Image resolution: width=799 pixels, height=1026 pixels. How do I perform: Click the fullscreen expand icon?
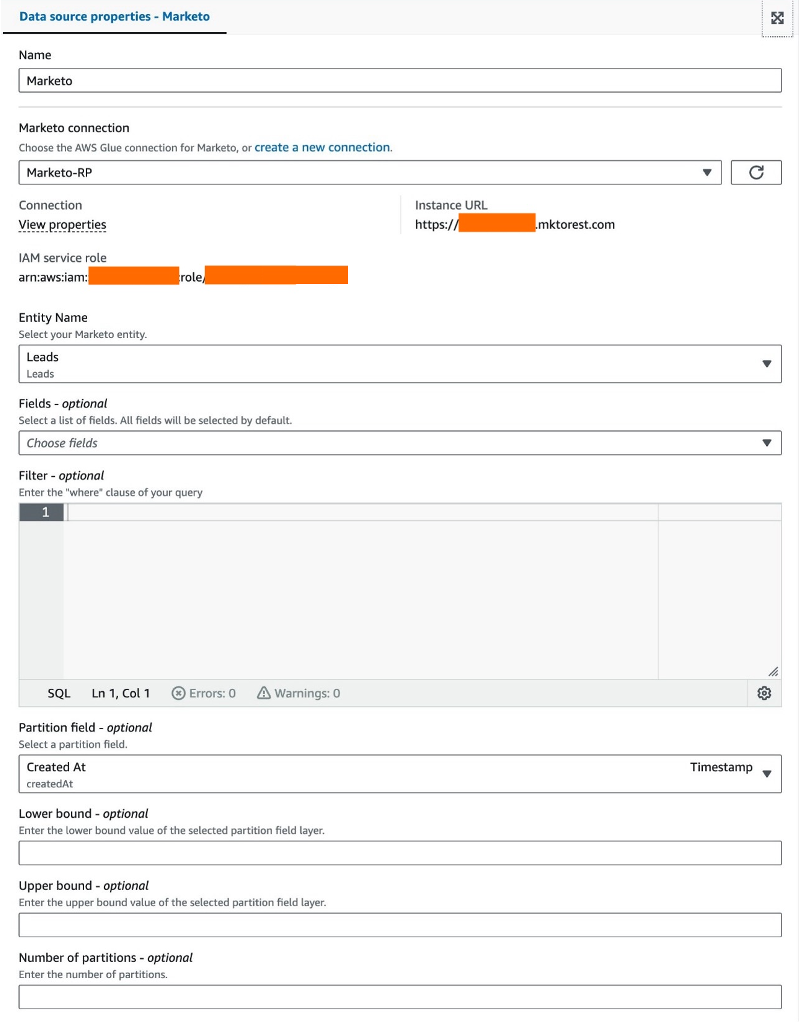click(775, 17)
